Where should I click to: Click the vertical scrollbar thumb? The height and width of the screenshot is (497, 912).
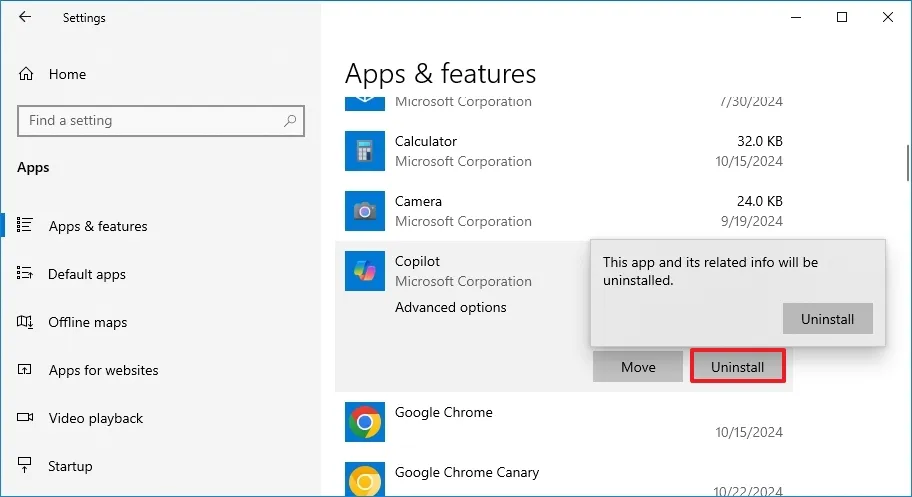click(907, 163)
